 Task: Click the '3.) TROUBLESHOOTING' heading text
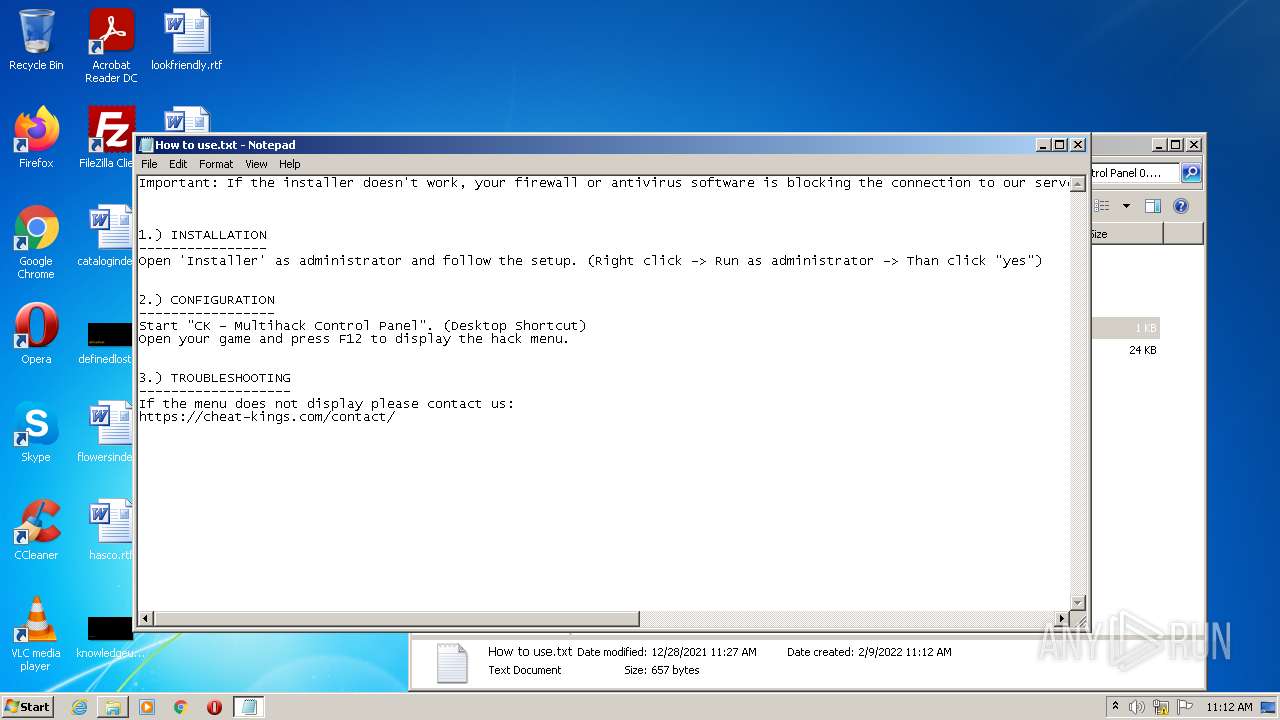pyautogui.click(x=214, y=378)
